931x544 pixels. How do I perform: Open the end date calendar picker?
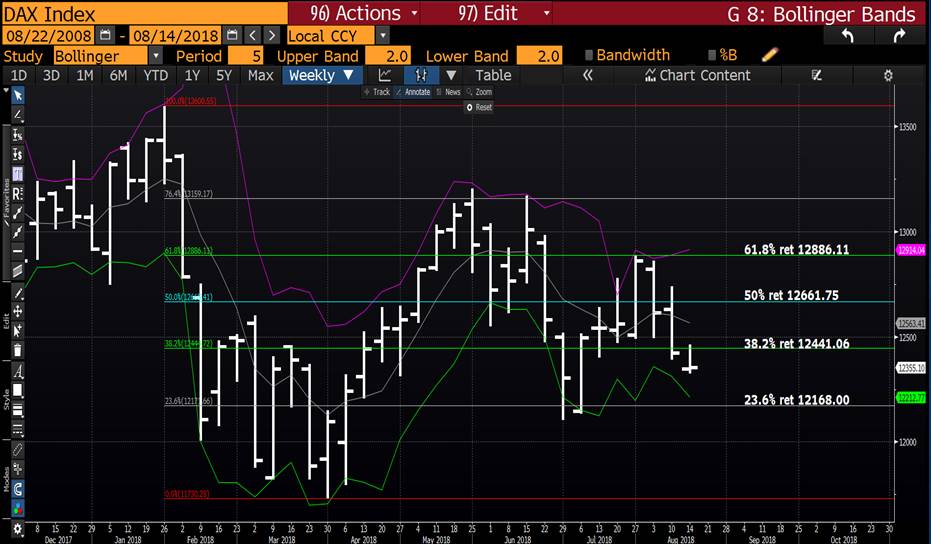[232, 35]
